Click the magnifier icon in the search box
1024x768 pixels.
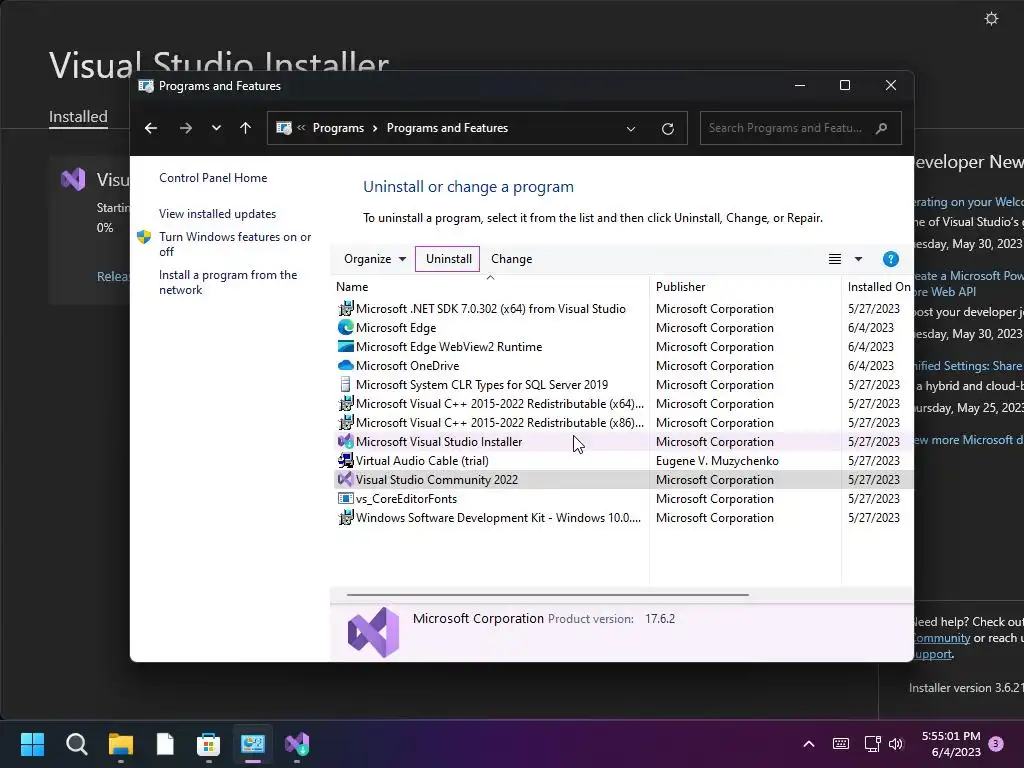point(882,128)
